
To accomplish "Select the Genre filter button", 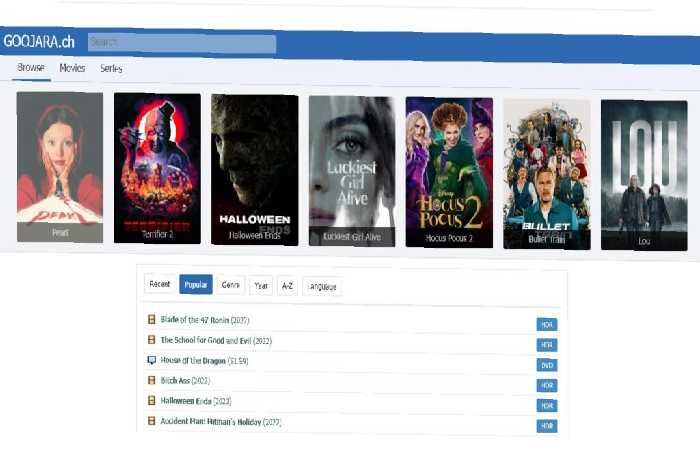I will 230,285.
